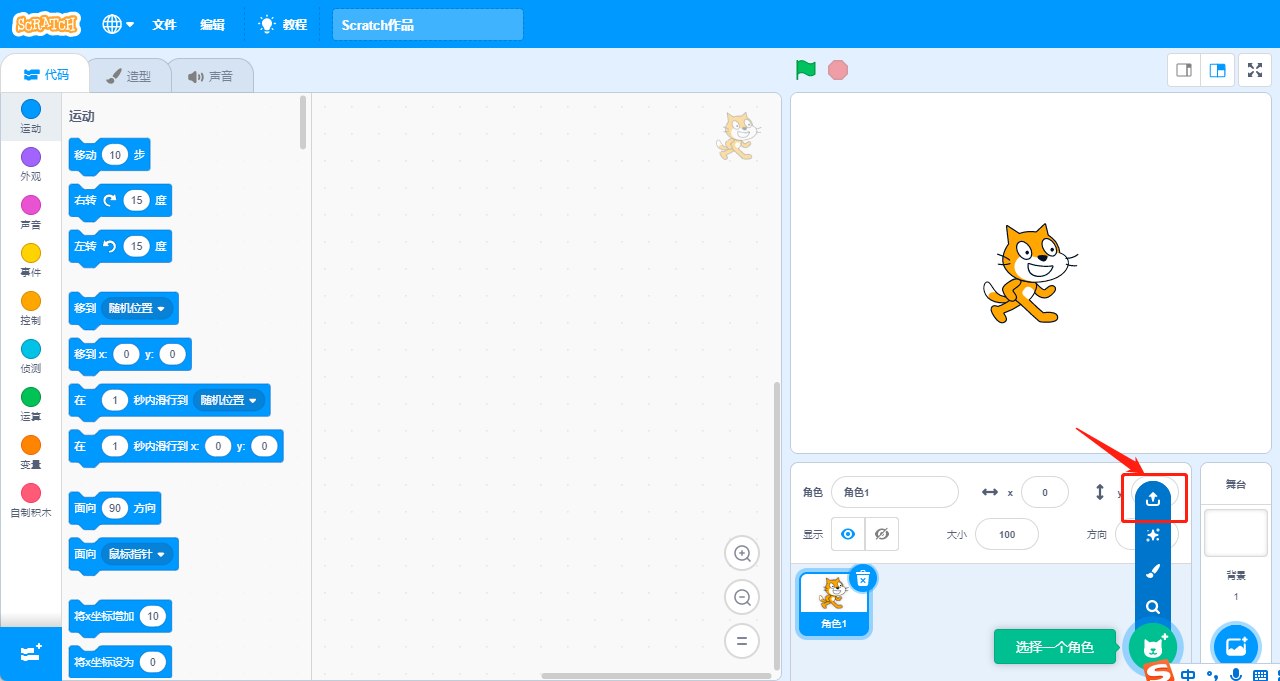Delete 角色1 using trash icon
Screen dimensions: 1280x681
(863, 577)
